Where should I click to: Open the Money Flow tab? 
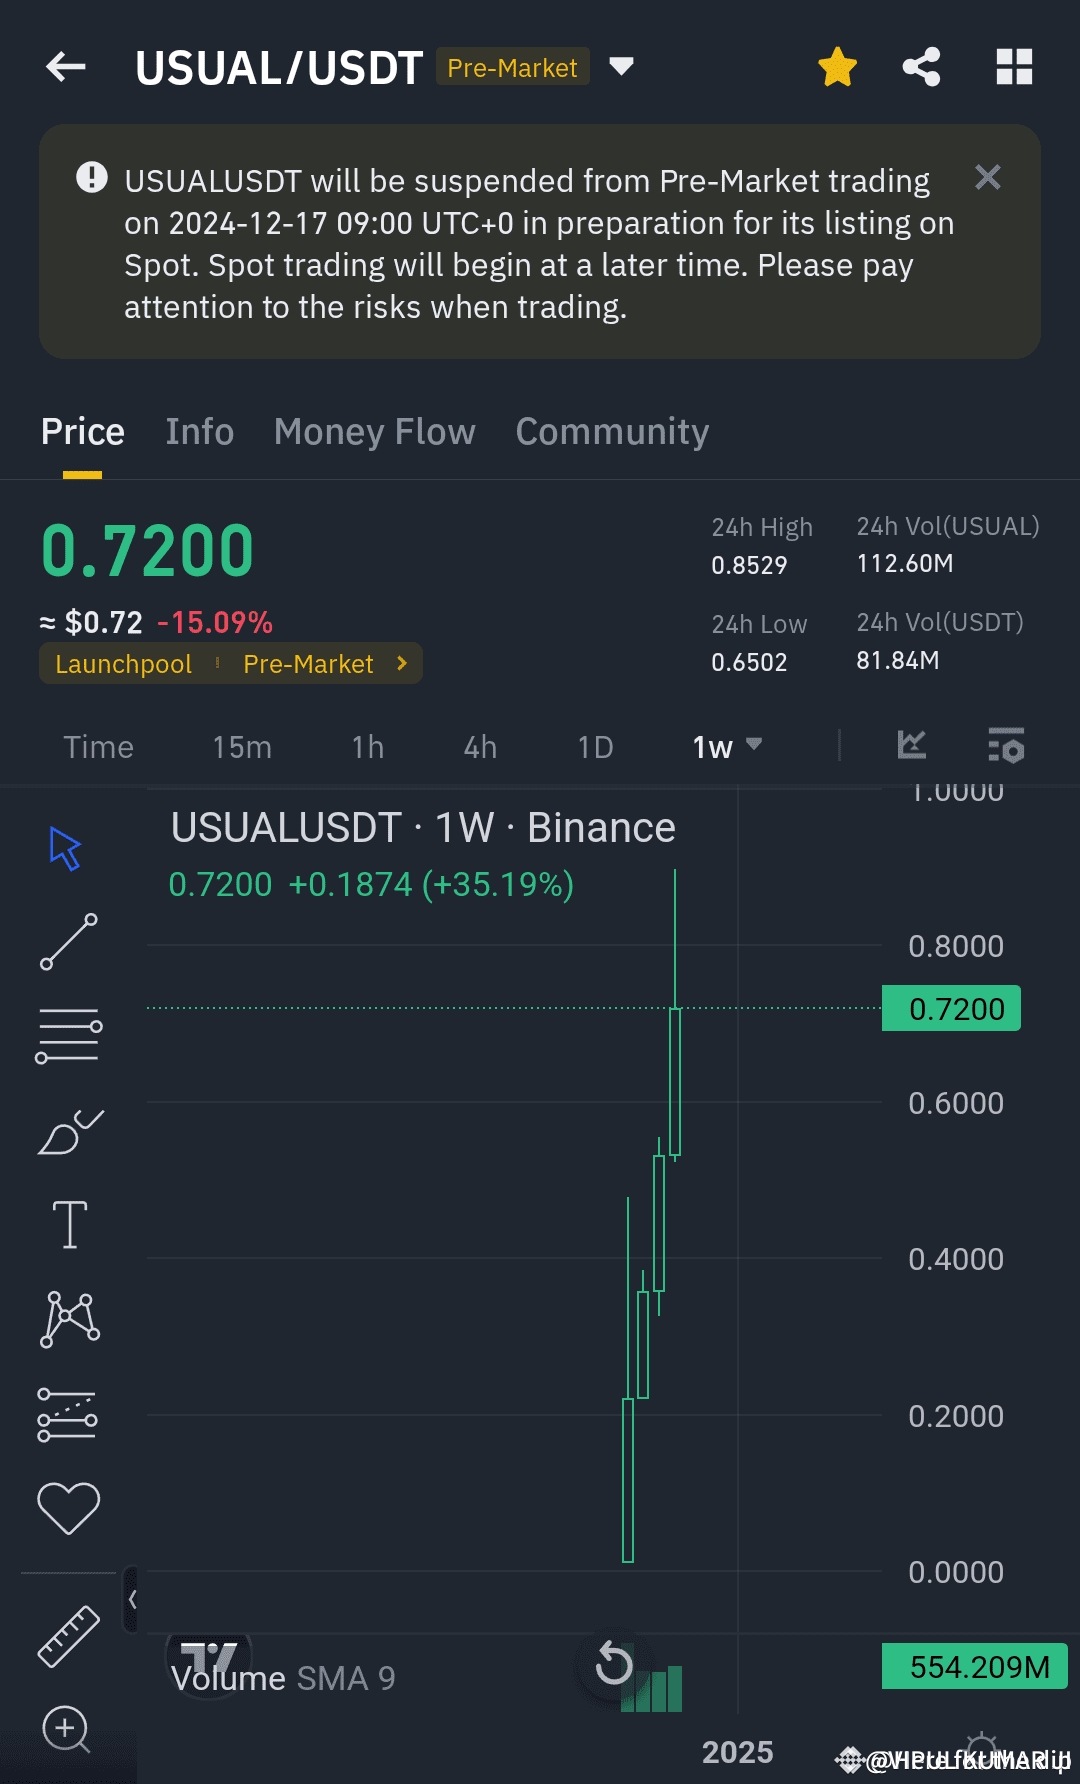(x=375, y=431)
